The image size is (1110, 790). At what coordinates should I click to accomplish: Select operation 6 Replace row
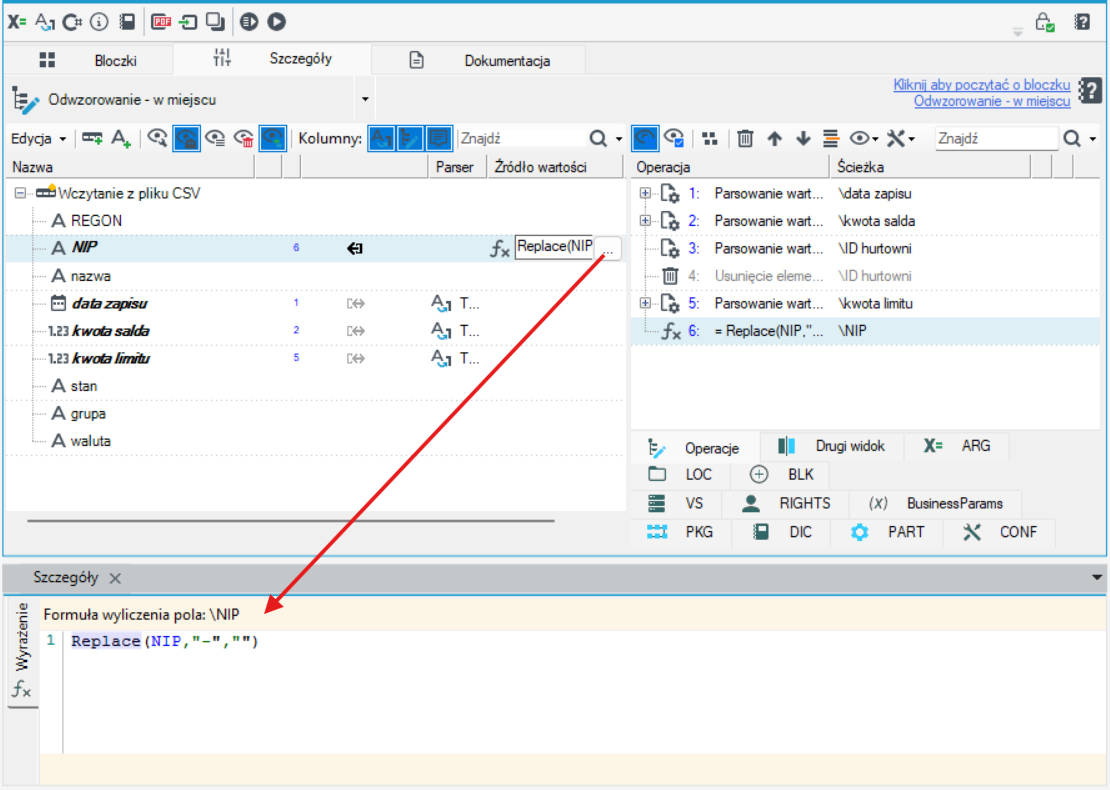pos(865,331)
